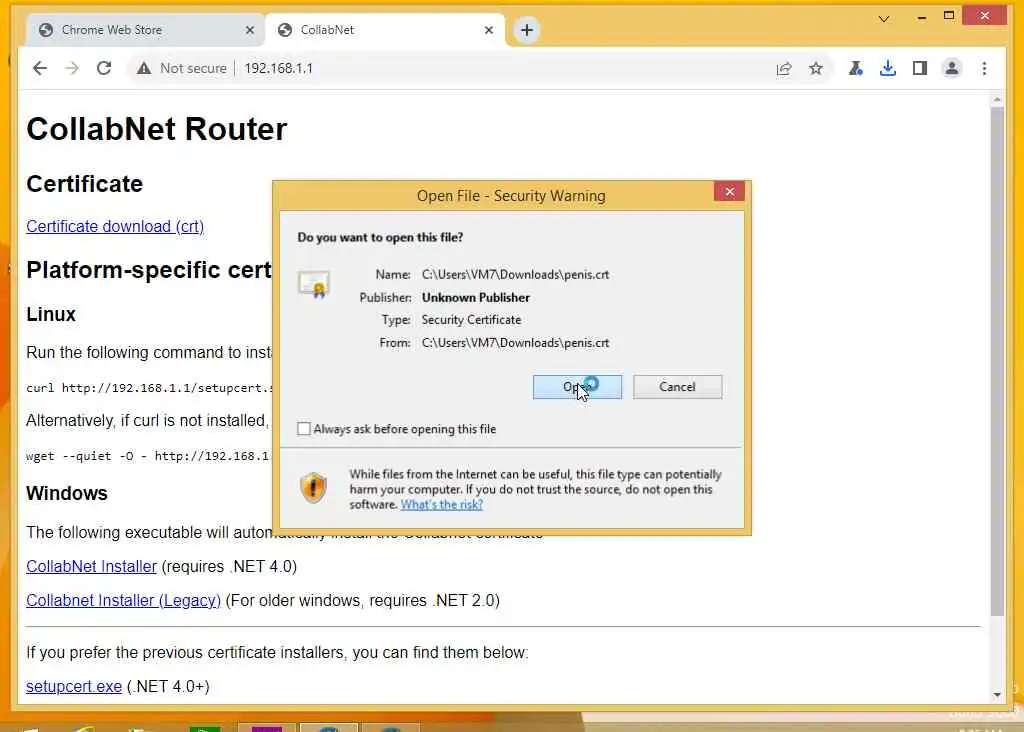Click the Open File - Security Warning title
The image size is (1024, 732).
(511, 196)
